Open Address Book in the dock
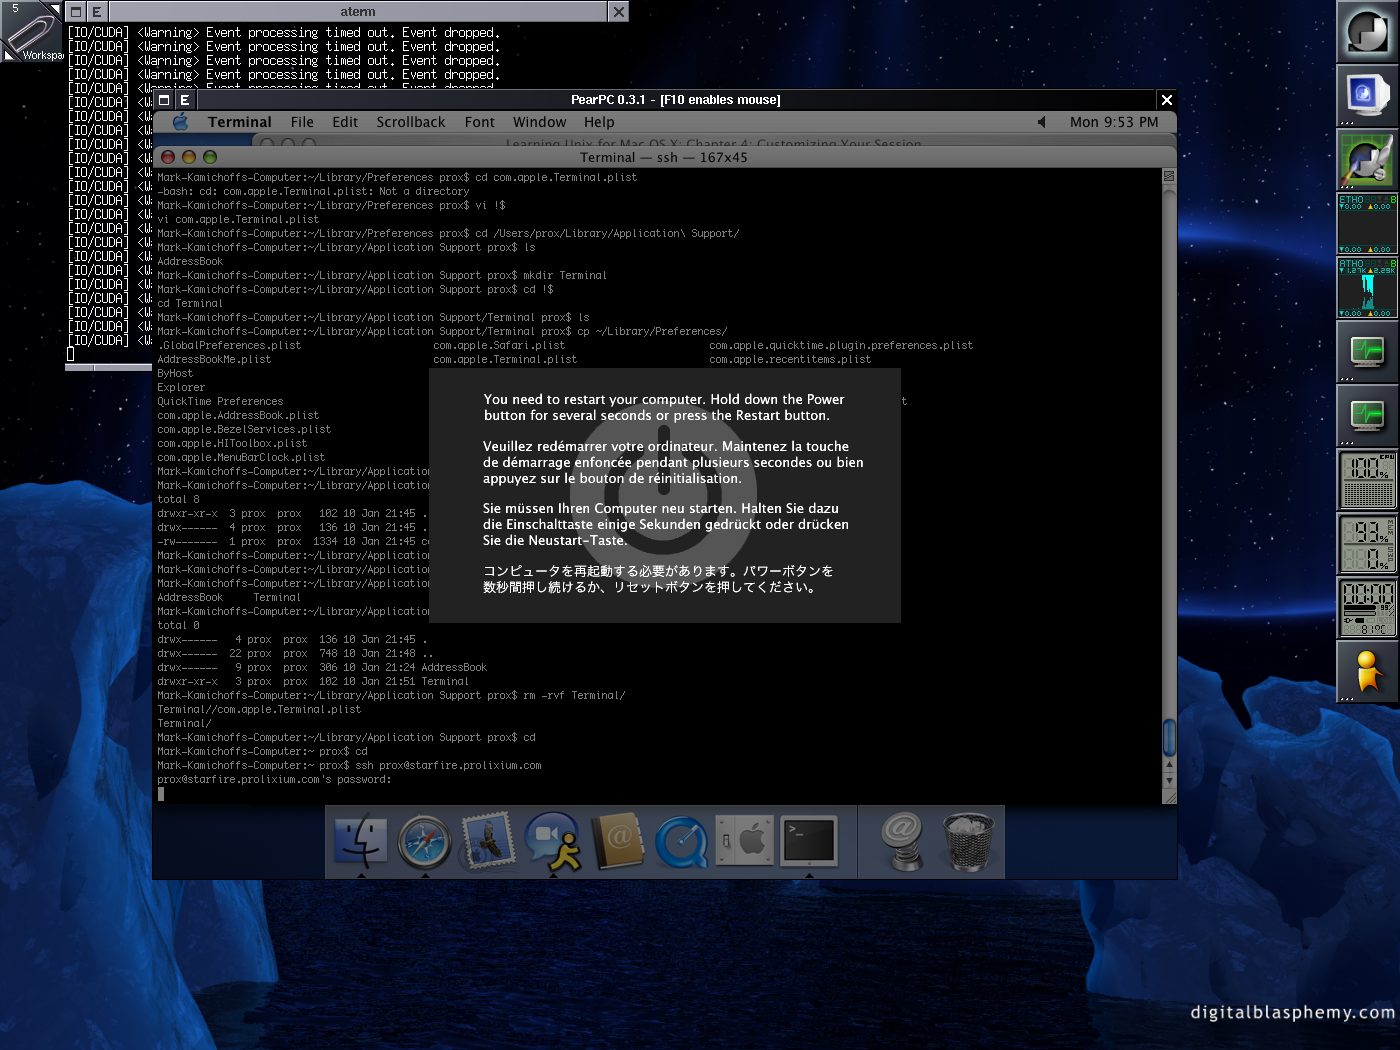 pos(617,841)
